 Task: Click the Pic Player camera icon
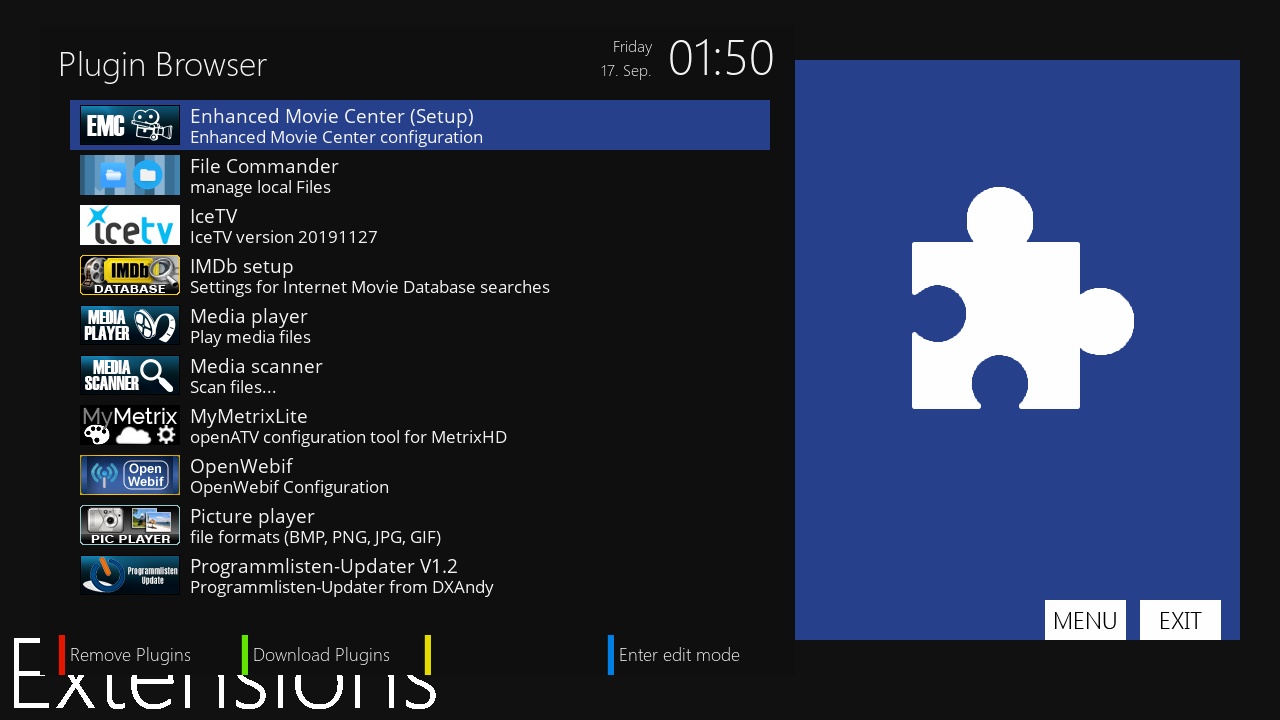pos(130,525)
